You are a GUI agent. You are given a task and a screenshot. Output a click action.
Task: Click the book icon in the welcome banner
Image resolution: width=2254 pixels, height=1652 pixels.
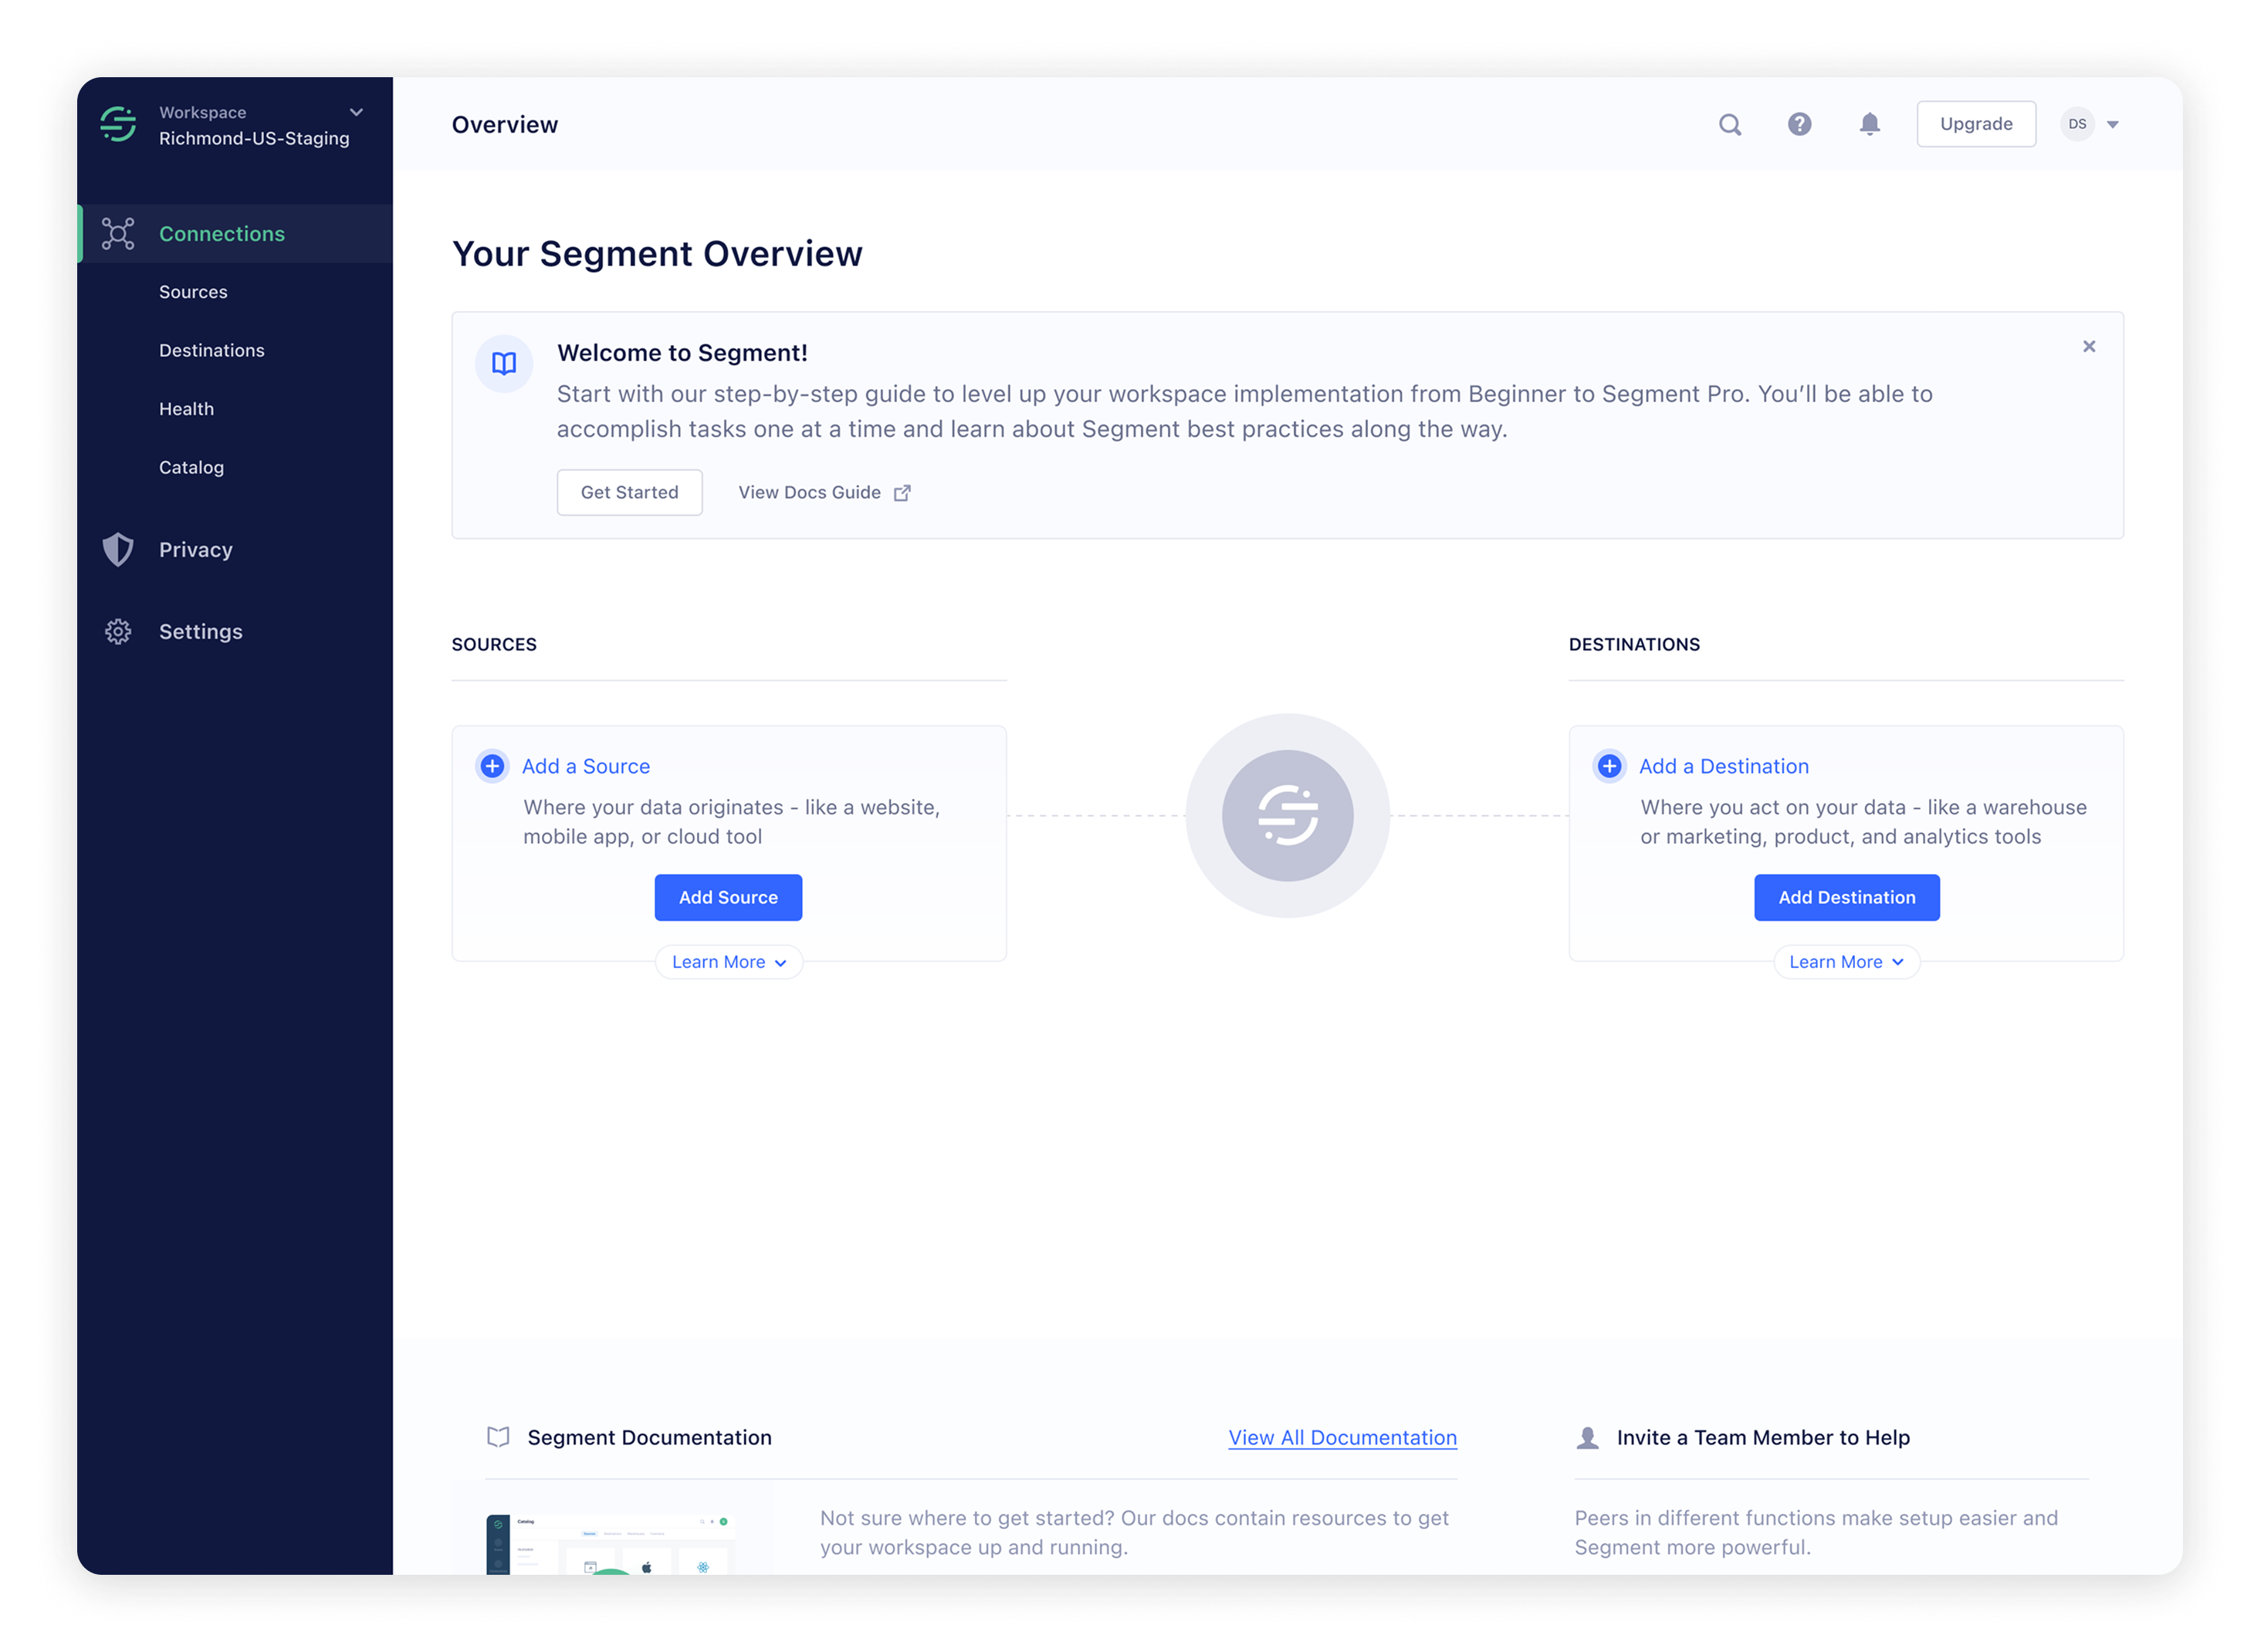(x=503, y=364)
